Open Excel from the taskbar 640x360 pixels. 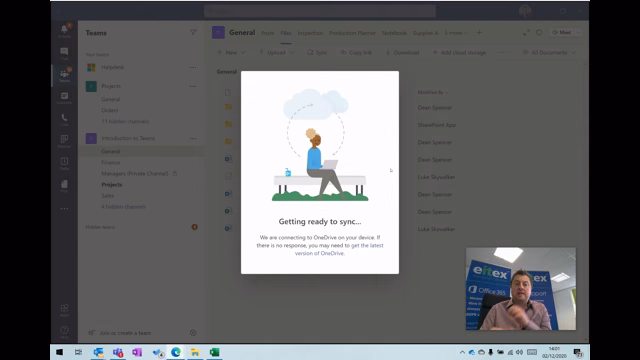coord(215,352)
